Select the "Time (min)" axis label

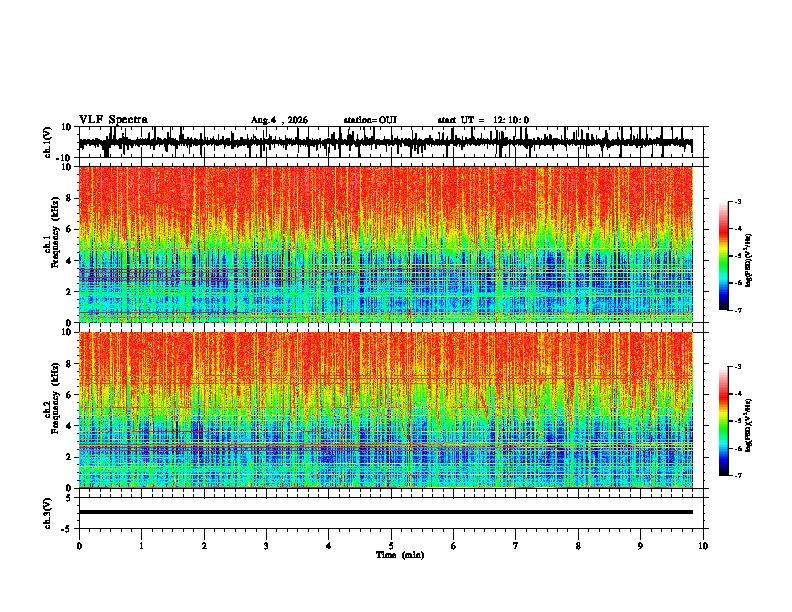pyautogui.click(x=400, y=555)
